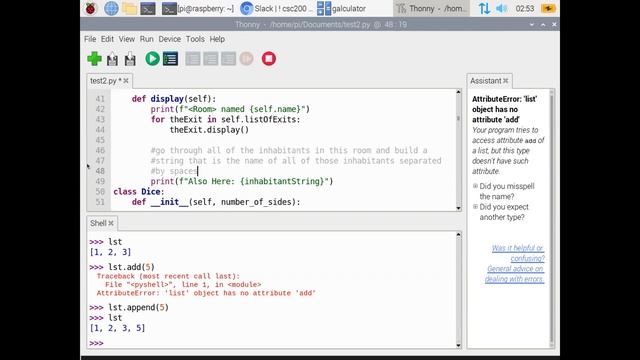The image size is (640, 360).
Task: Open the Device menu
Action: (169, 39)
